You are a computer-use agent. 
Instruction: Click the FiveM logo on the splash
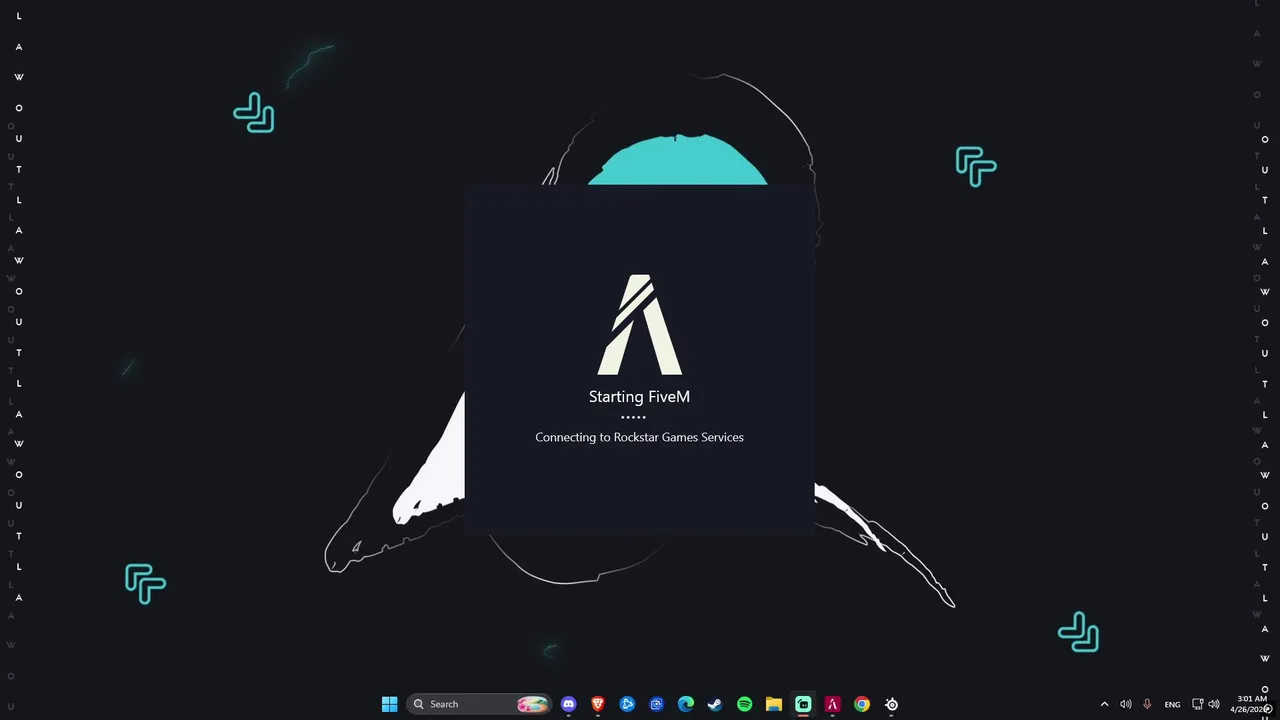[640, 325]
